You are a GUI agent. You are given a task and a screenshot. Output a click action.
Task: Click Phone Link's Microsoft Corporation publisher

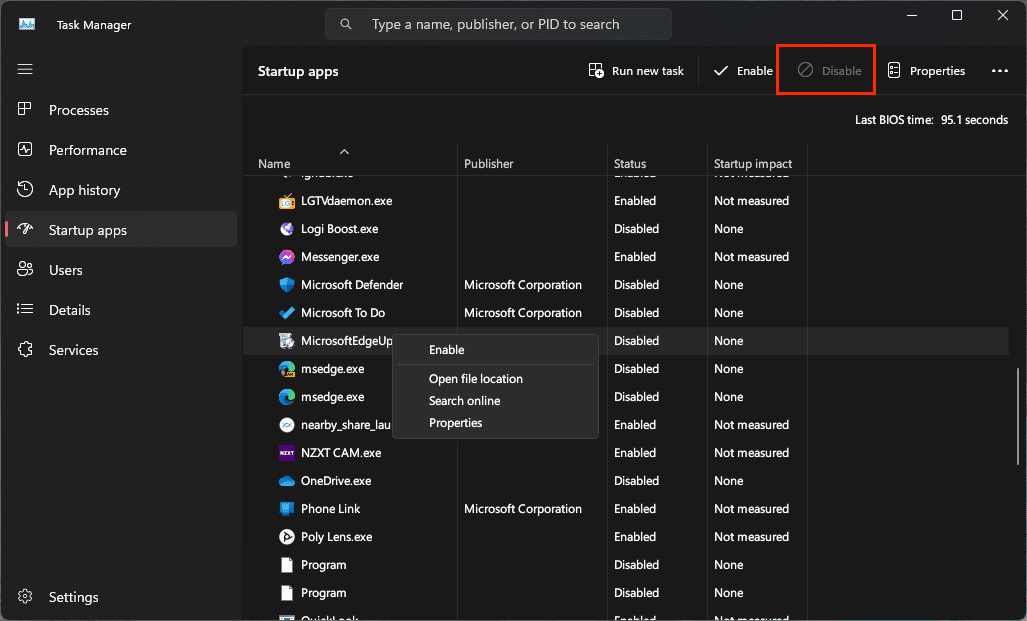click(523, 509)
